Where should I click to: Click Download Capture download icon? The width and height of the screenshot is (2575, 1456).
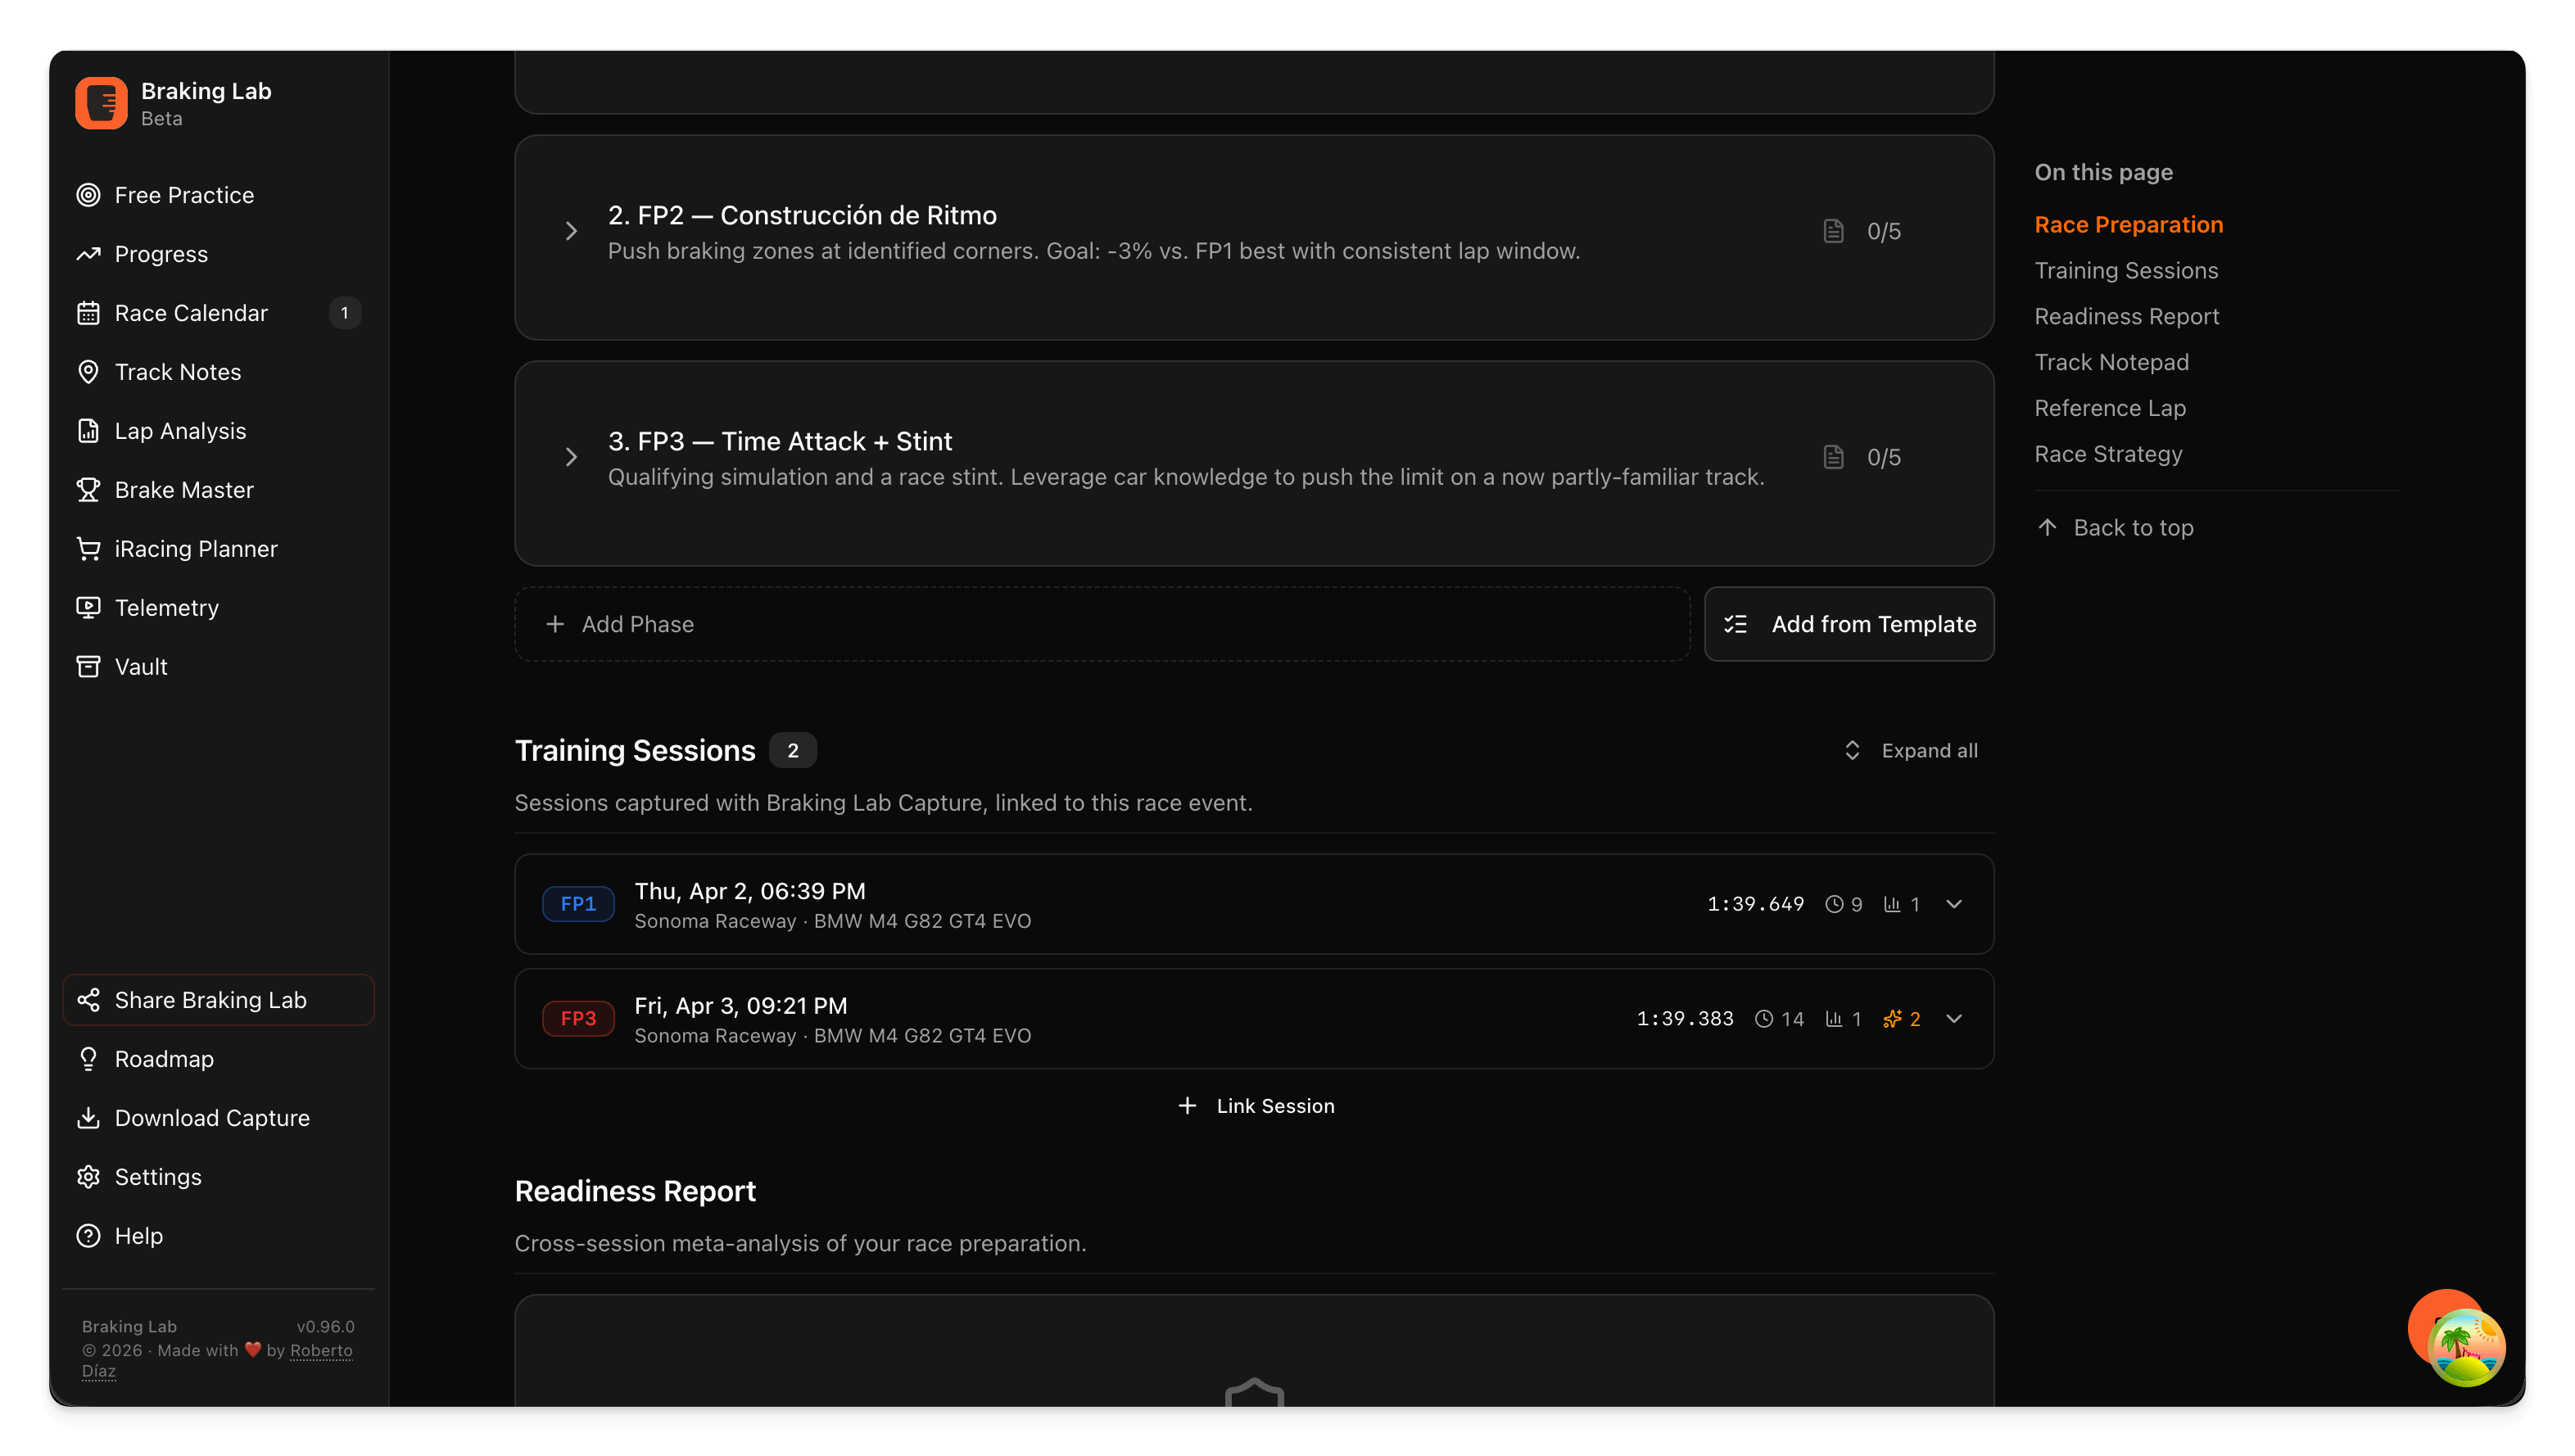click(x=88, y=1118)
